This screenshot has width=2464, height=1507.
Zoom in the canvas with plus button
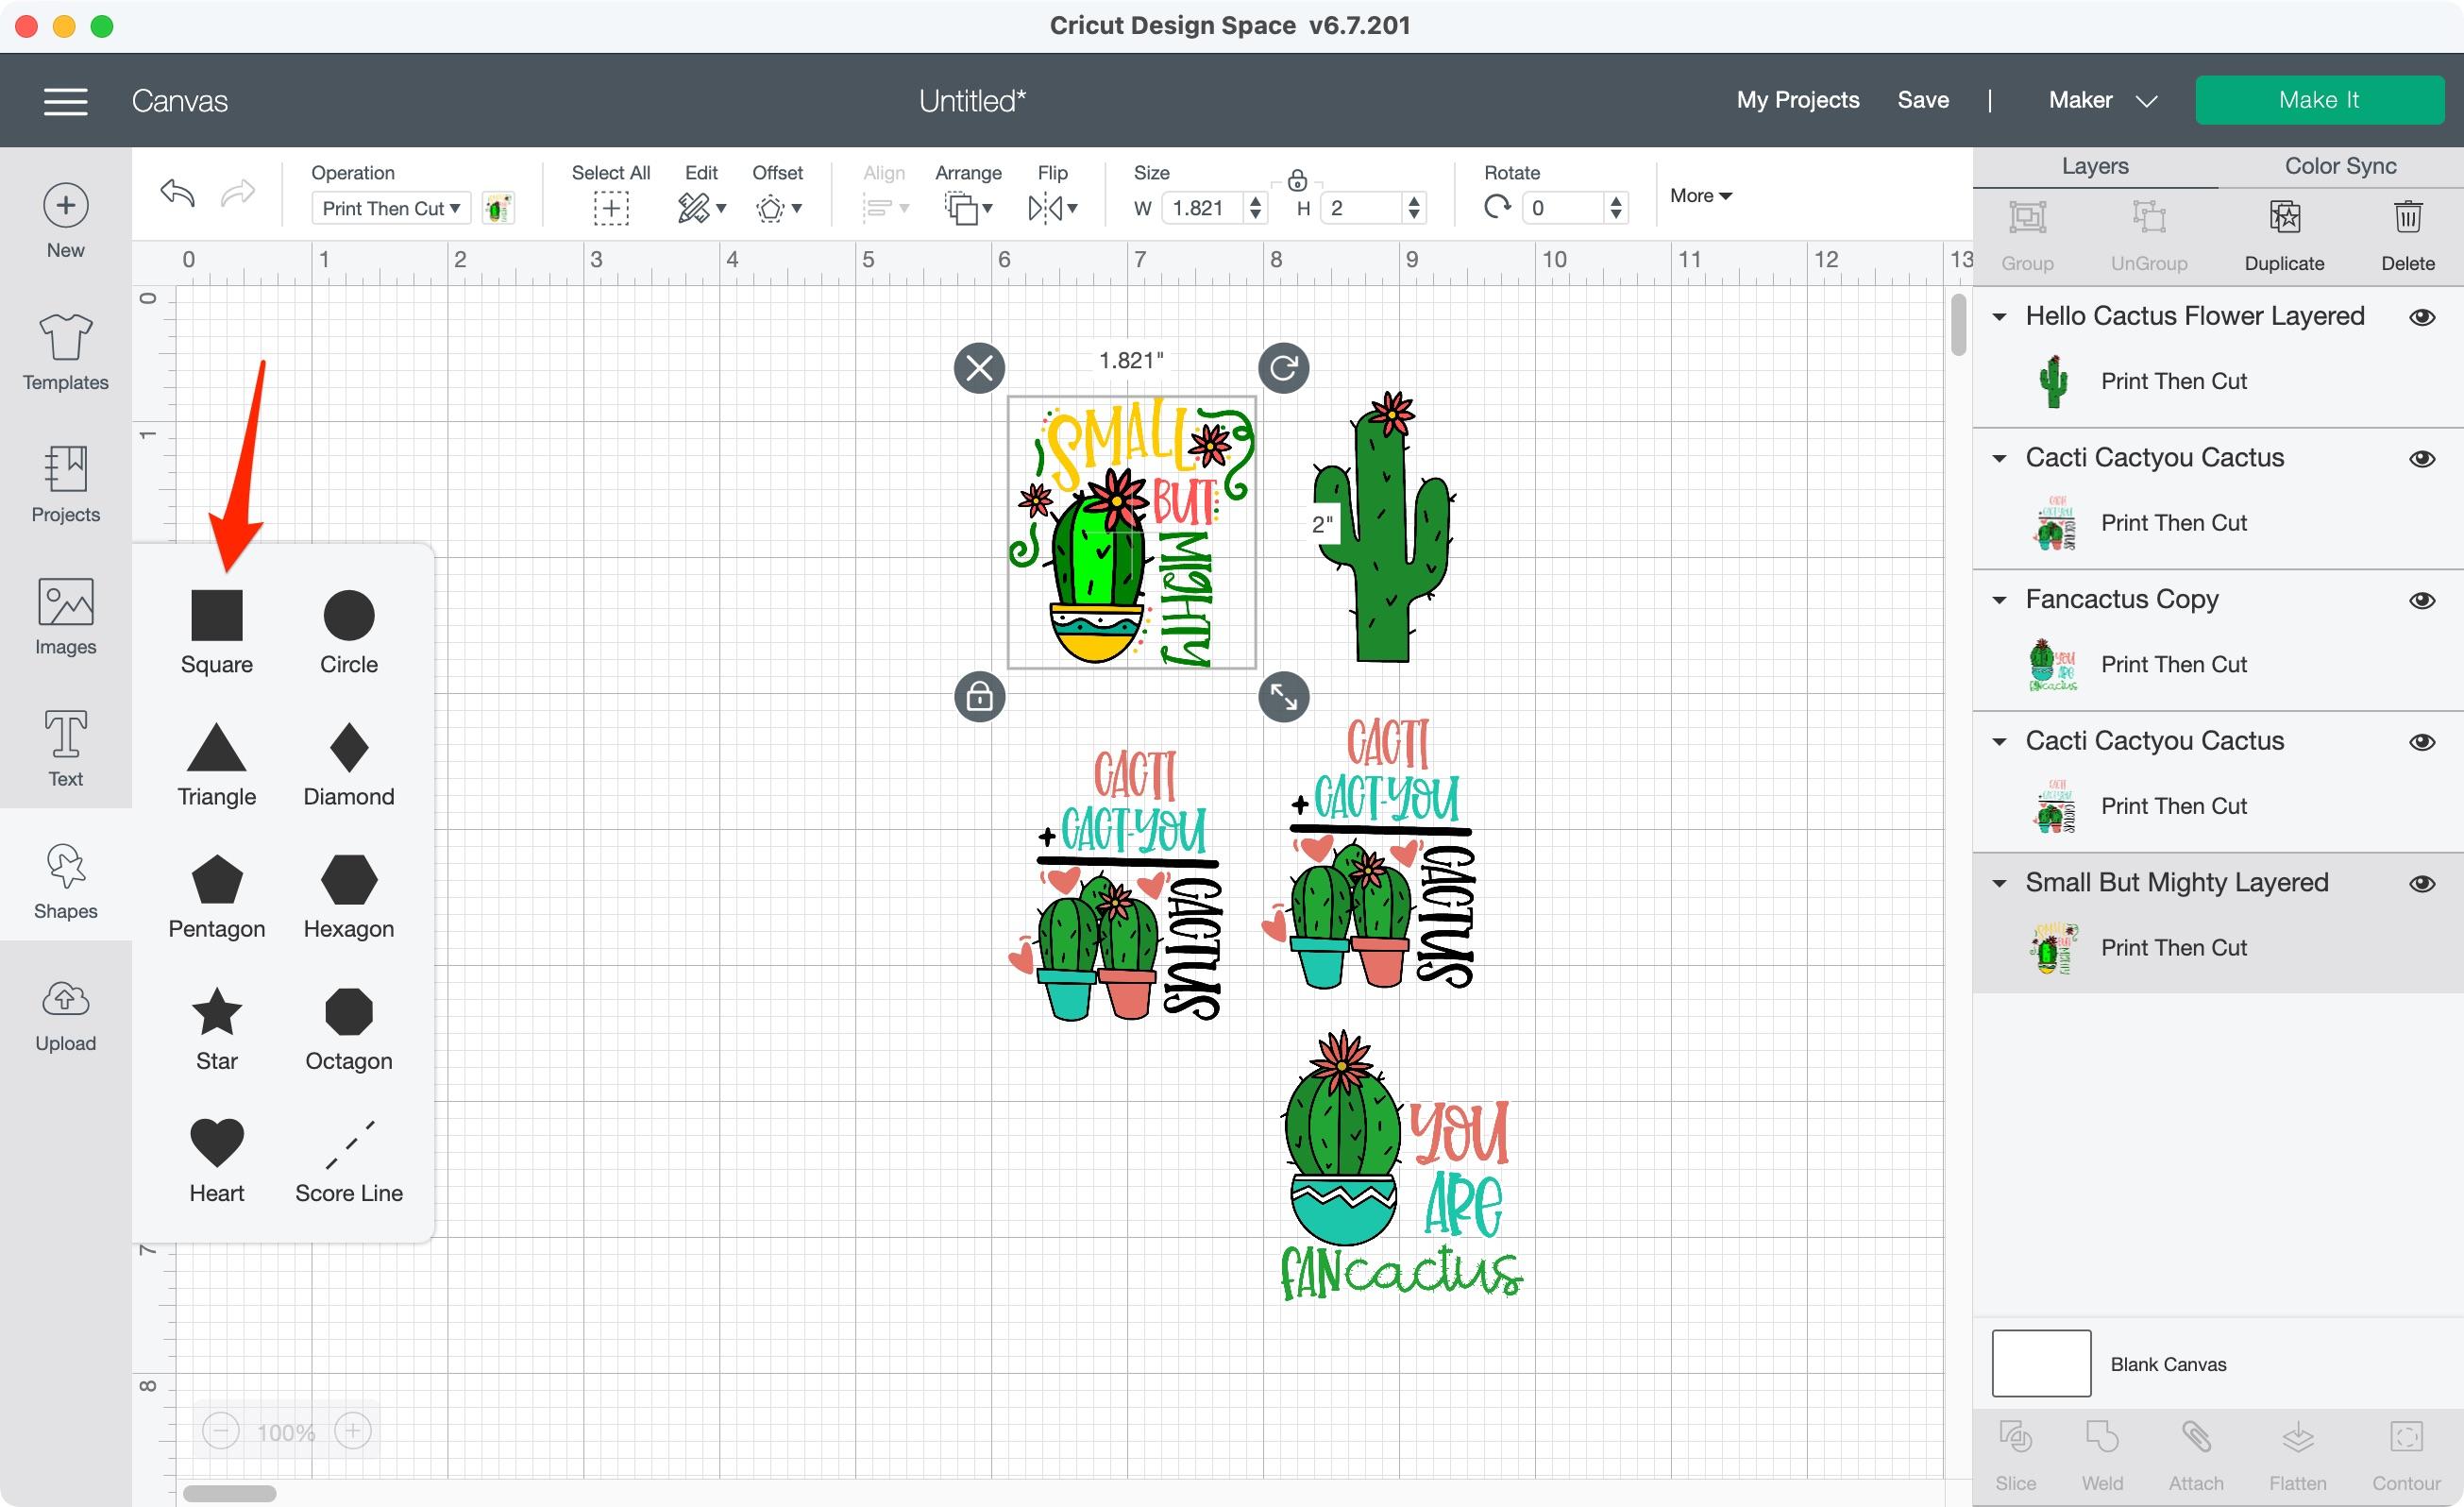click(x=352, y=1431)
